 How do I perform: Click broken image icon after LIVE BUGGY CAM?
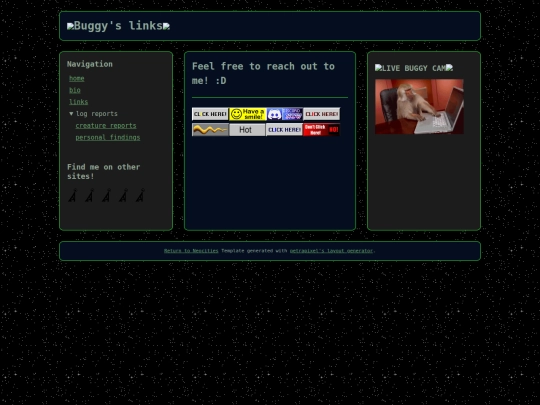449,68
